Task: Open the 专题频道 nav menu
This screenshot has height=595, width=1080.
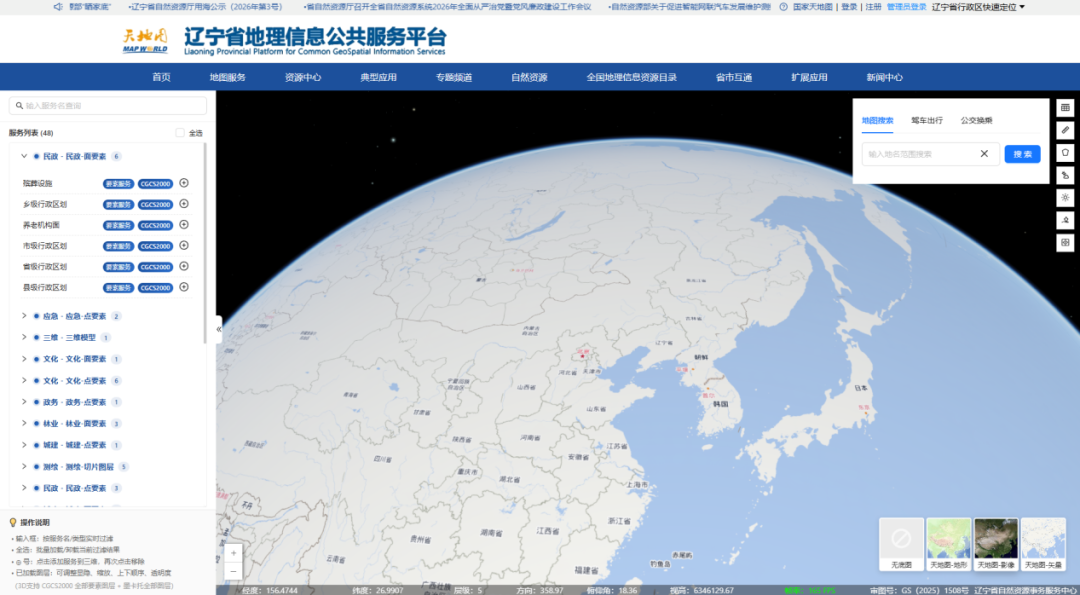Action: [454, 77]
